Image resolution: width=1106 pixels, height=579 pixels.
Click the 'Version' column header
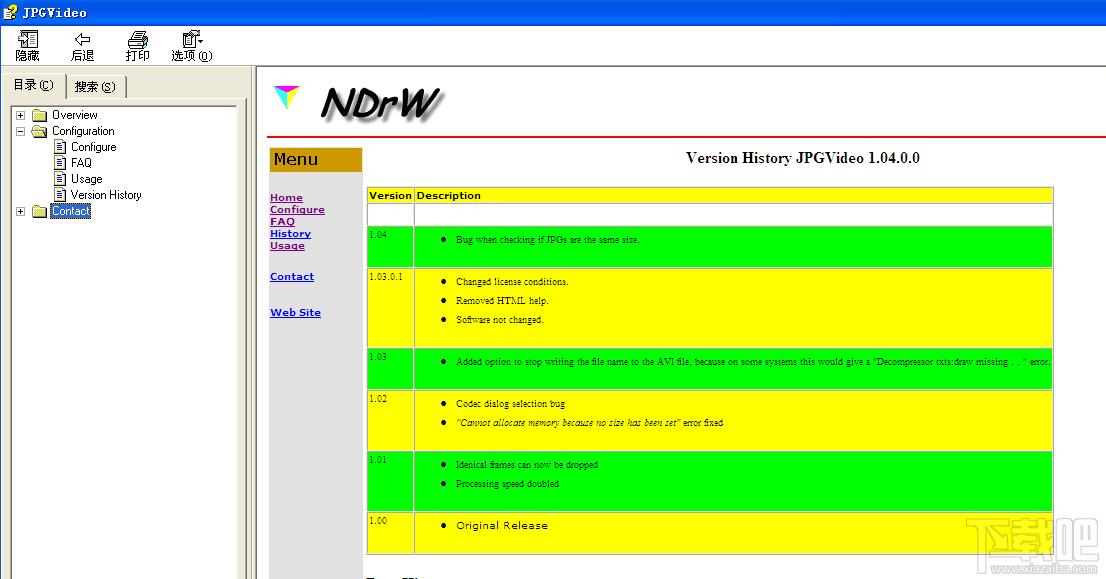click(x=390, y=195)
